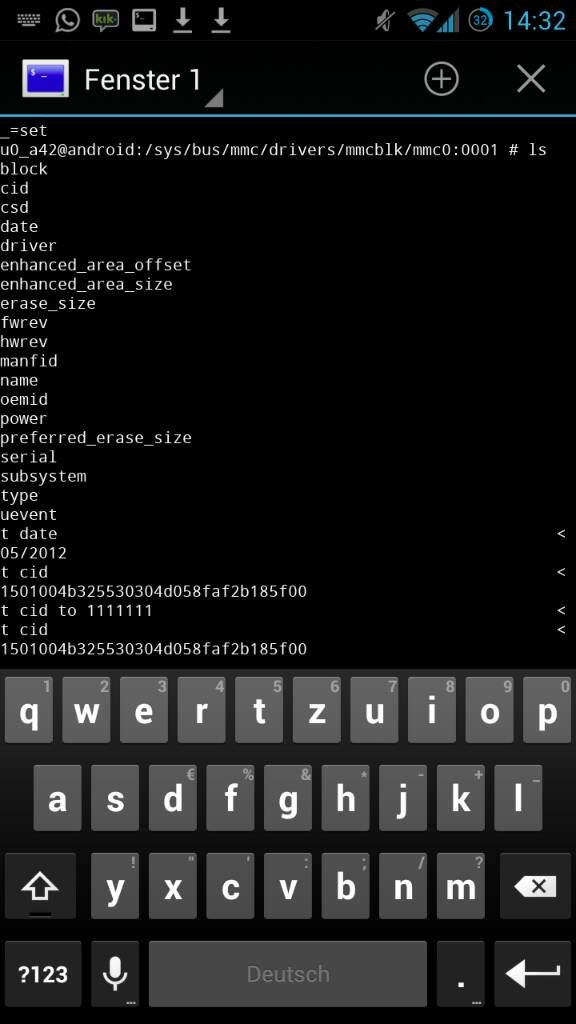
Task: Open Kik notification icon in status bar
Action: (105, 20)
